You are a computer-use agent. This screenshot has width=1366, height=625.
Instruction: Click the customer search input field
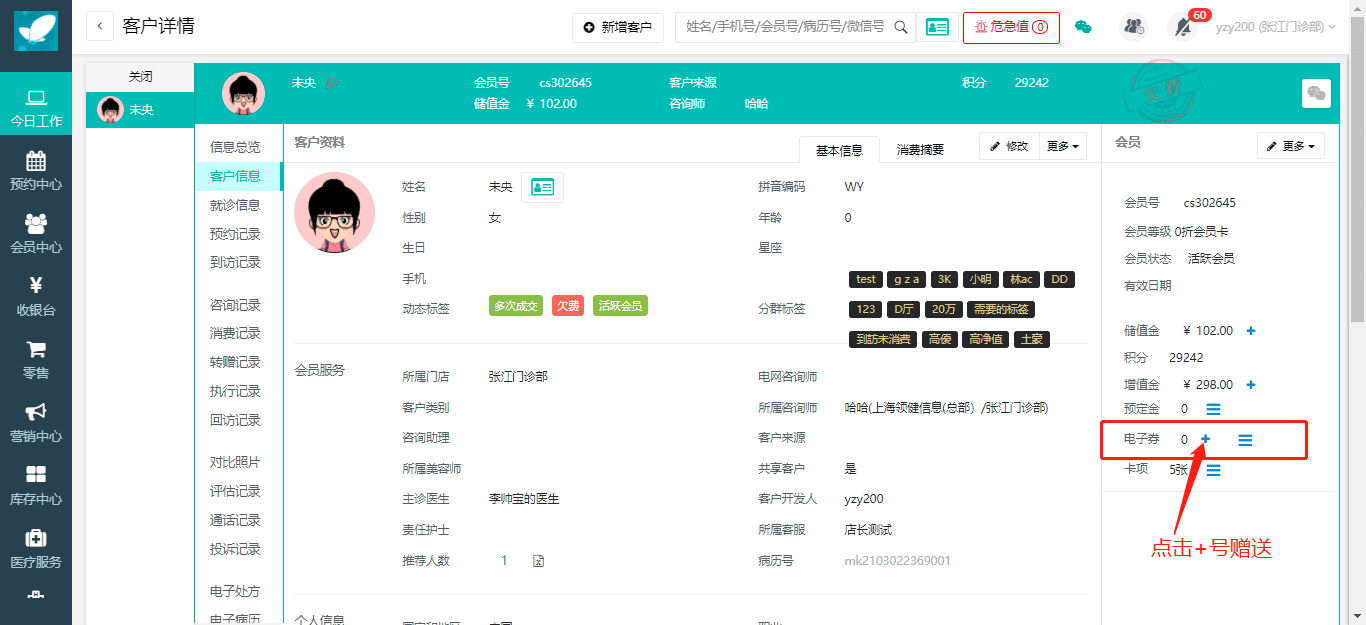click(x=784, y=27)
